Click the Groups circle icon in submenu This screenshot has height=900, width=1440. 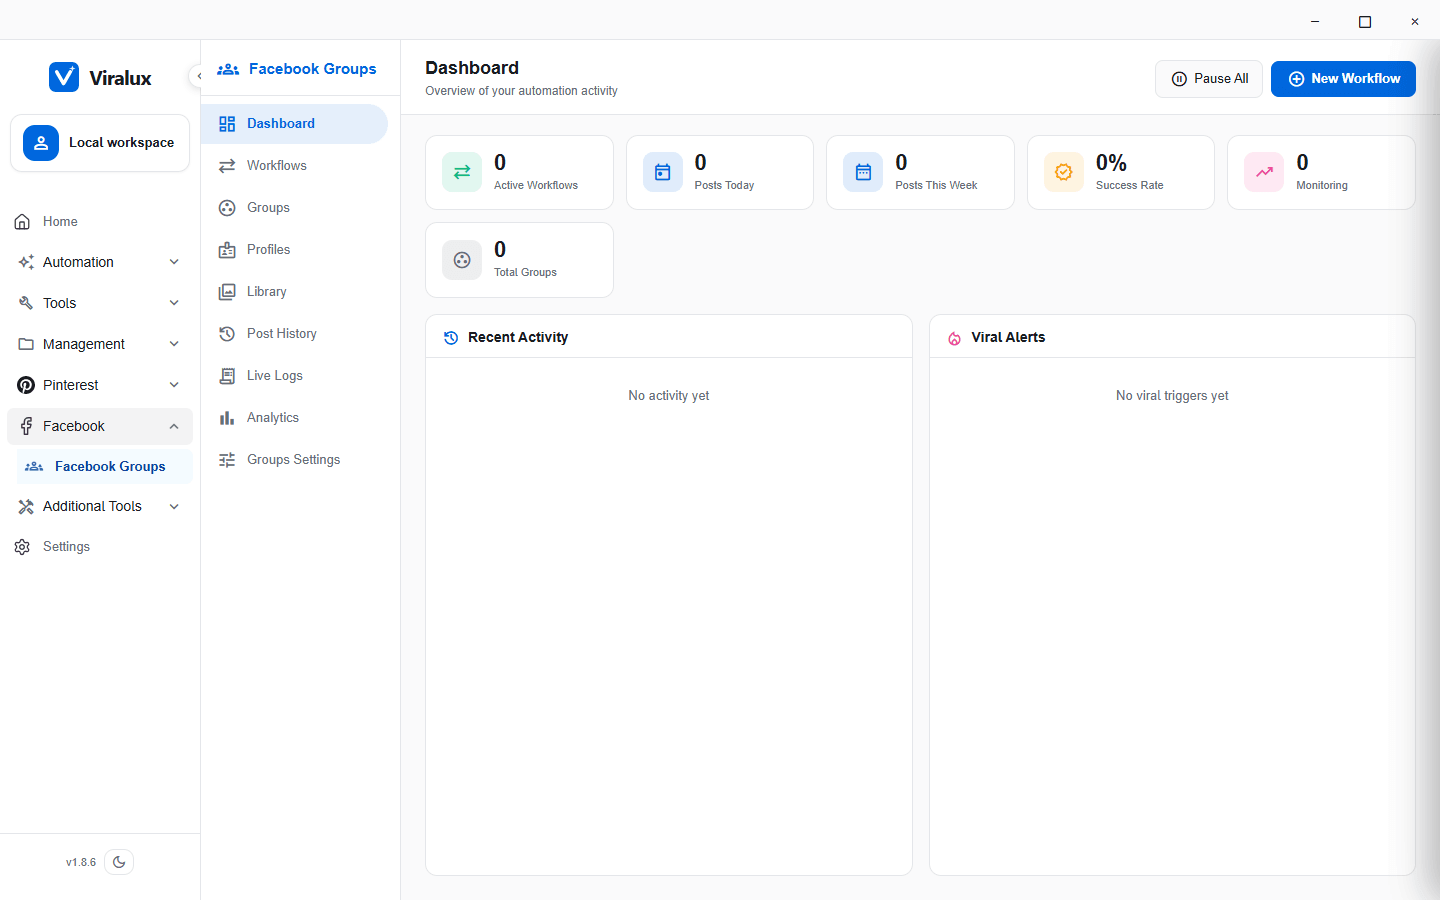point(227,208)
